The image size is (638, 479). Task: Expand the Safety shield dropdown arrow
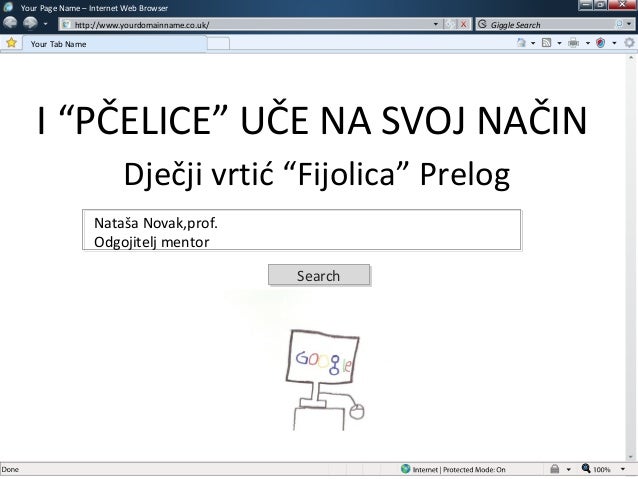(614, 43)
